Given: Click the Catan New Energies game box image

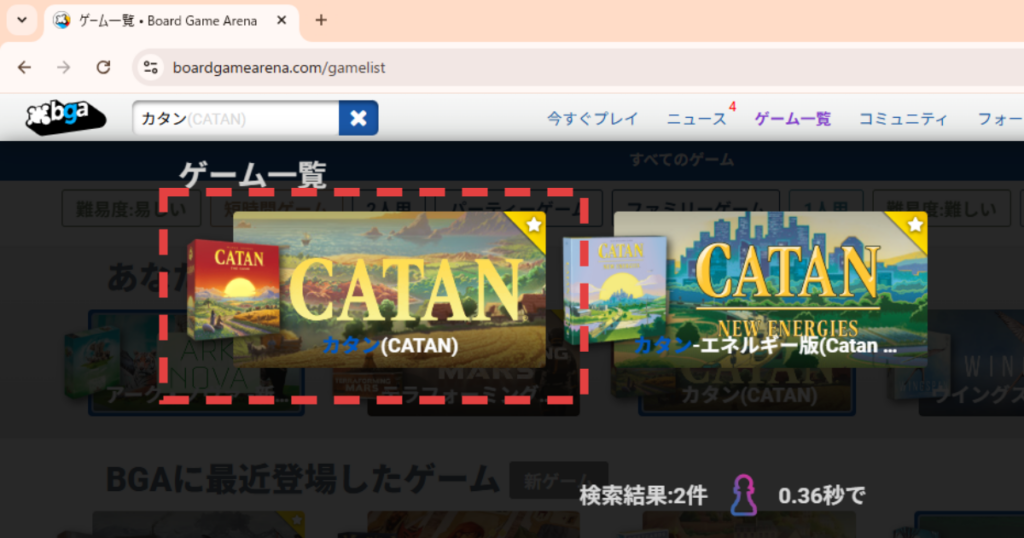Looking at the screenshot, I should 615,289.
